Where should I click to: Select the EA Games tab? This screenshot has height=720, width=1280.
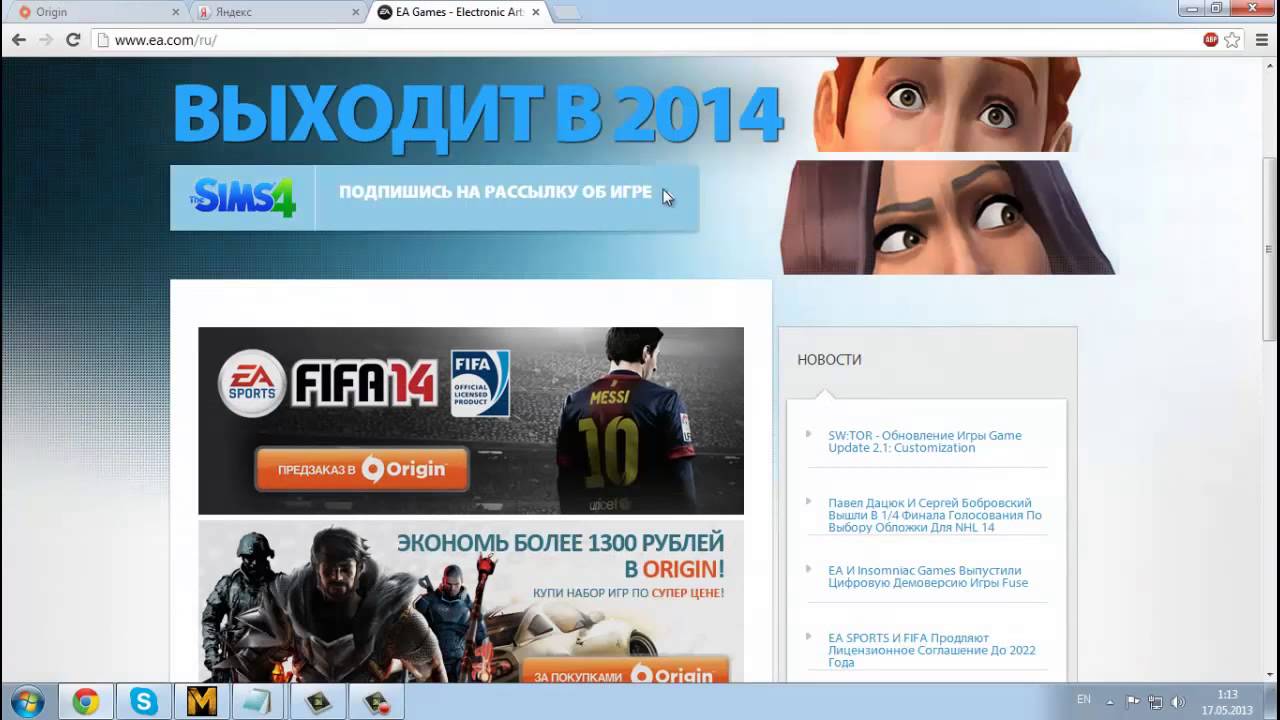pos(457,12)
